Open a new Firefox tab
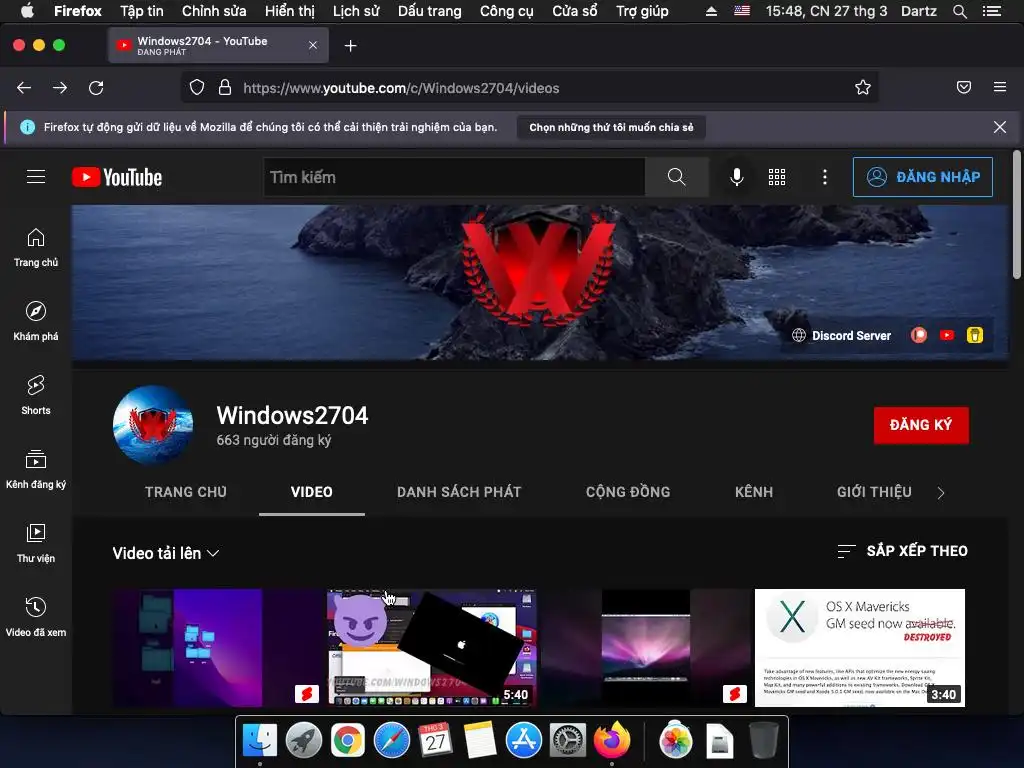 click(x=351, y=46)
